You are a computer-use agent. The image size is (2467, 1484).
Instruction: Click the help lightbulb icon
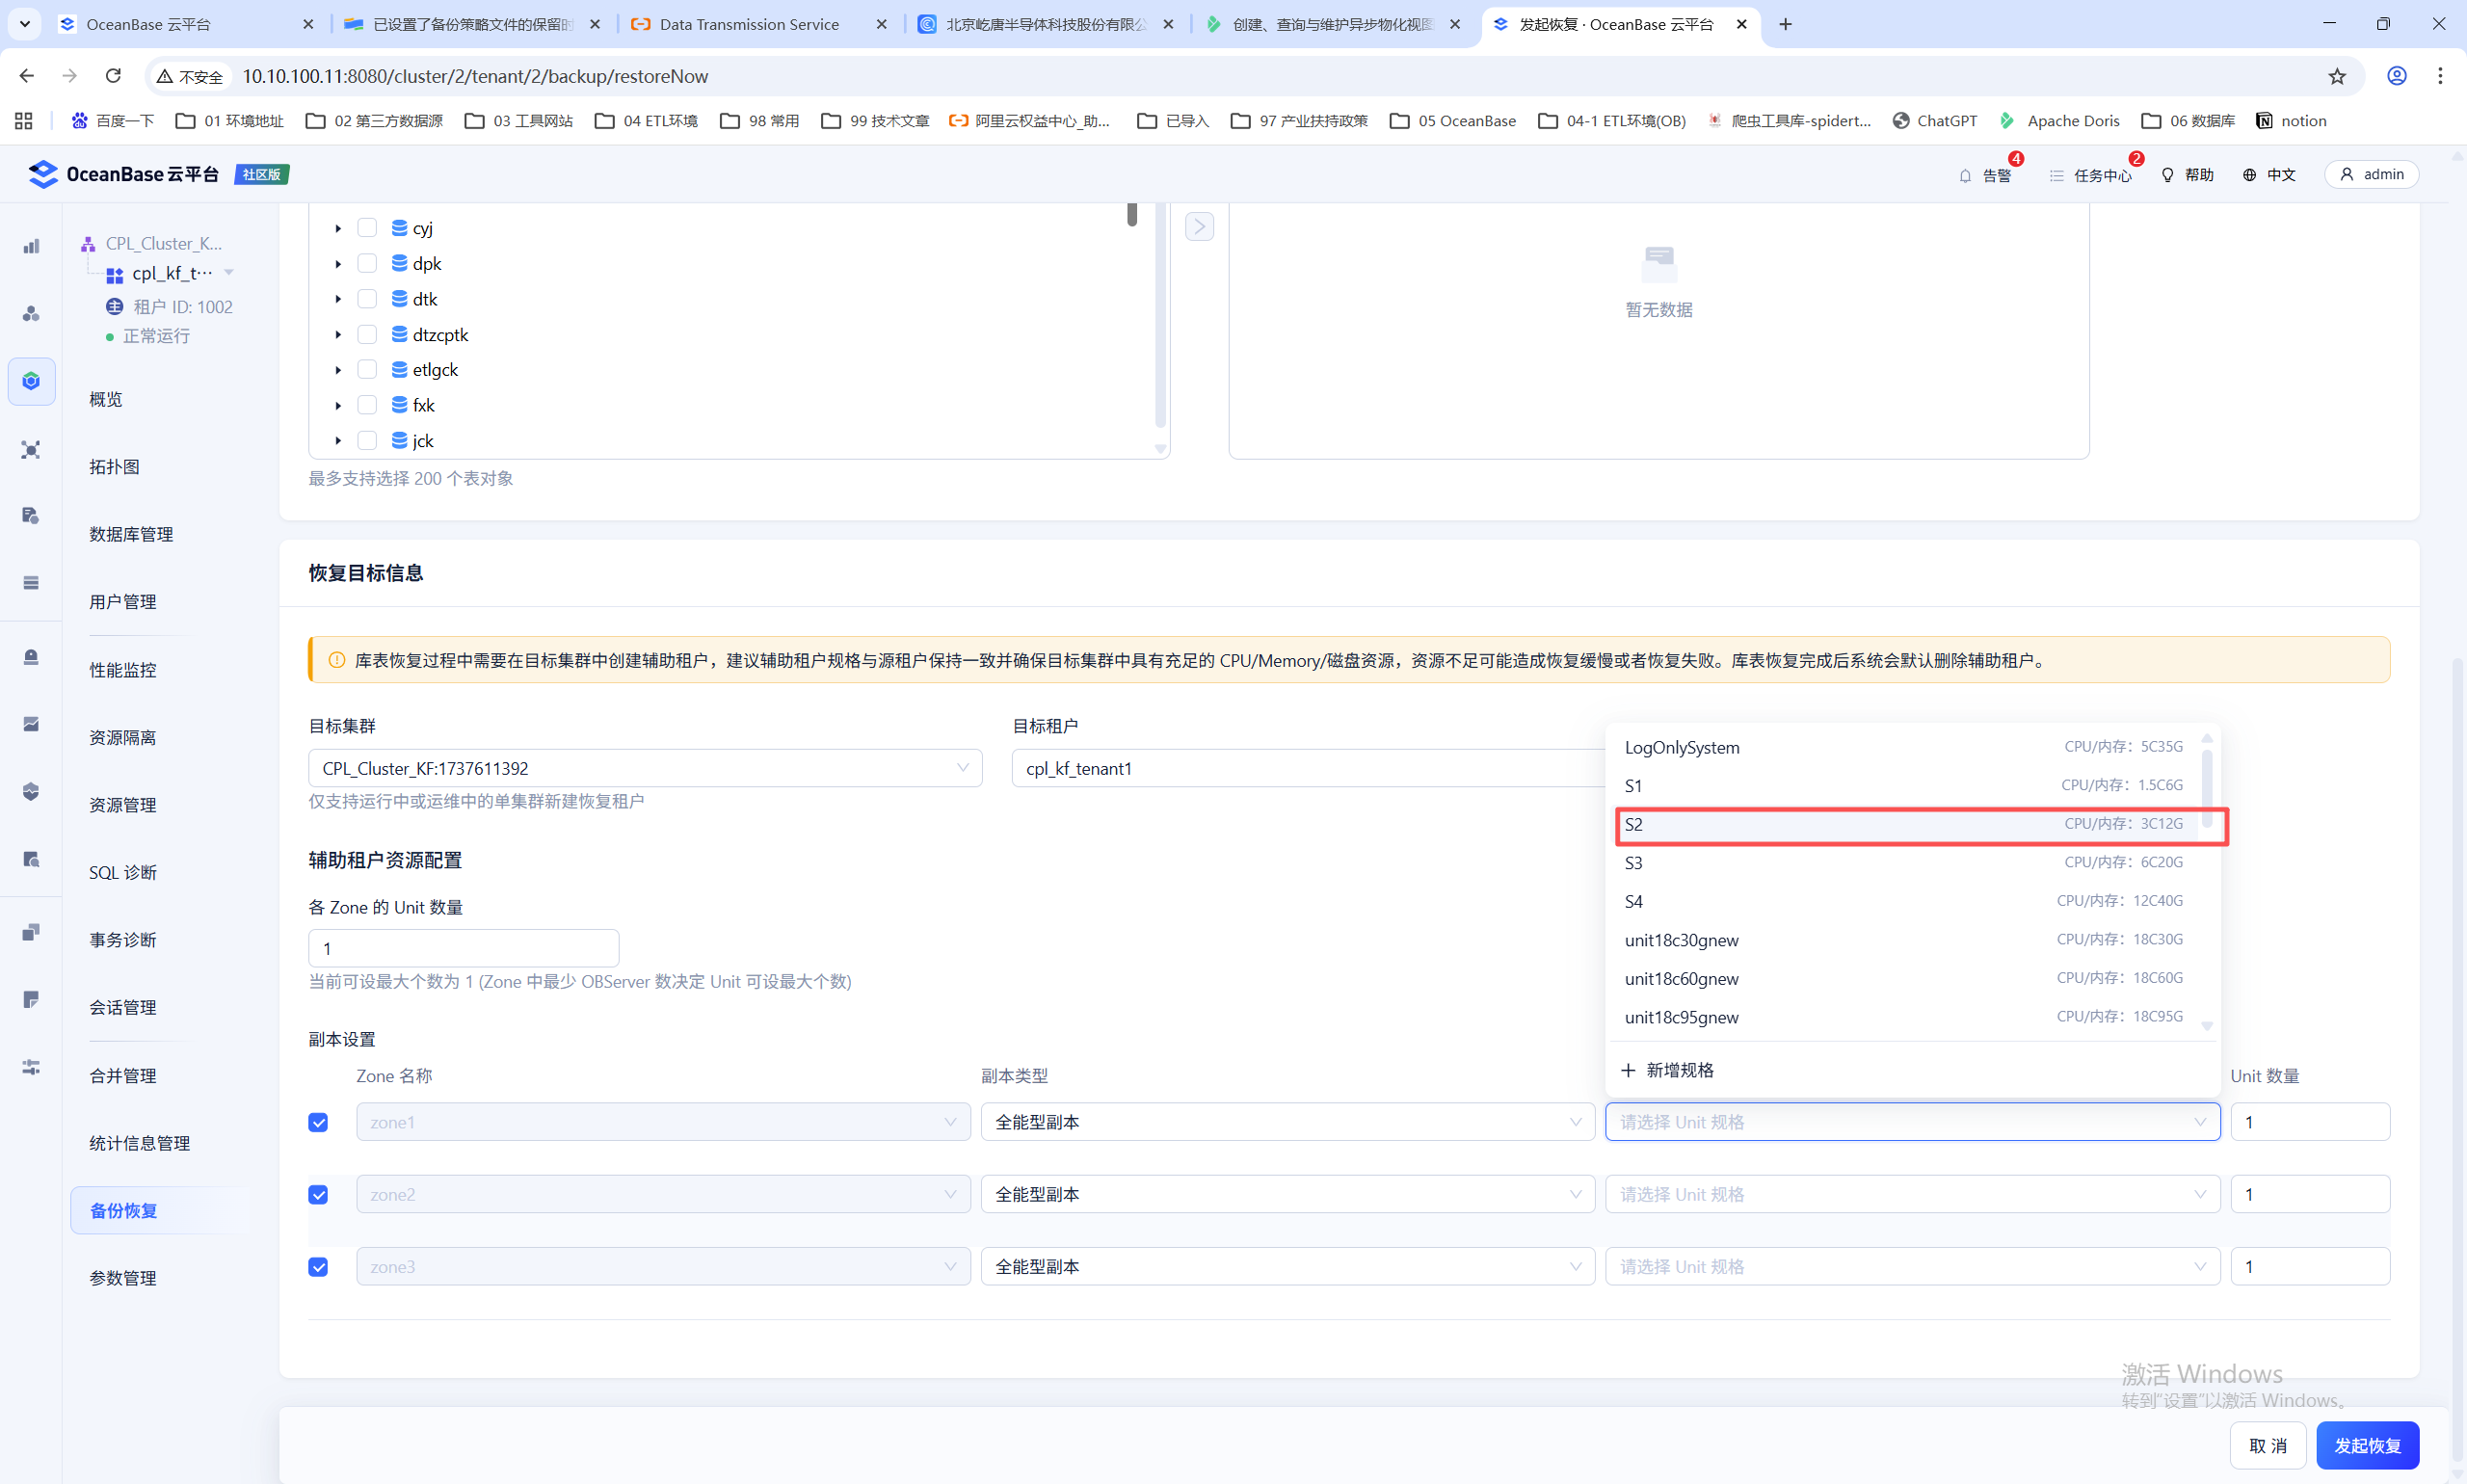(x=2167, y=175)
